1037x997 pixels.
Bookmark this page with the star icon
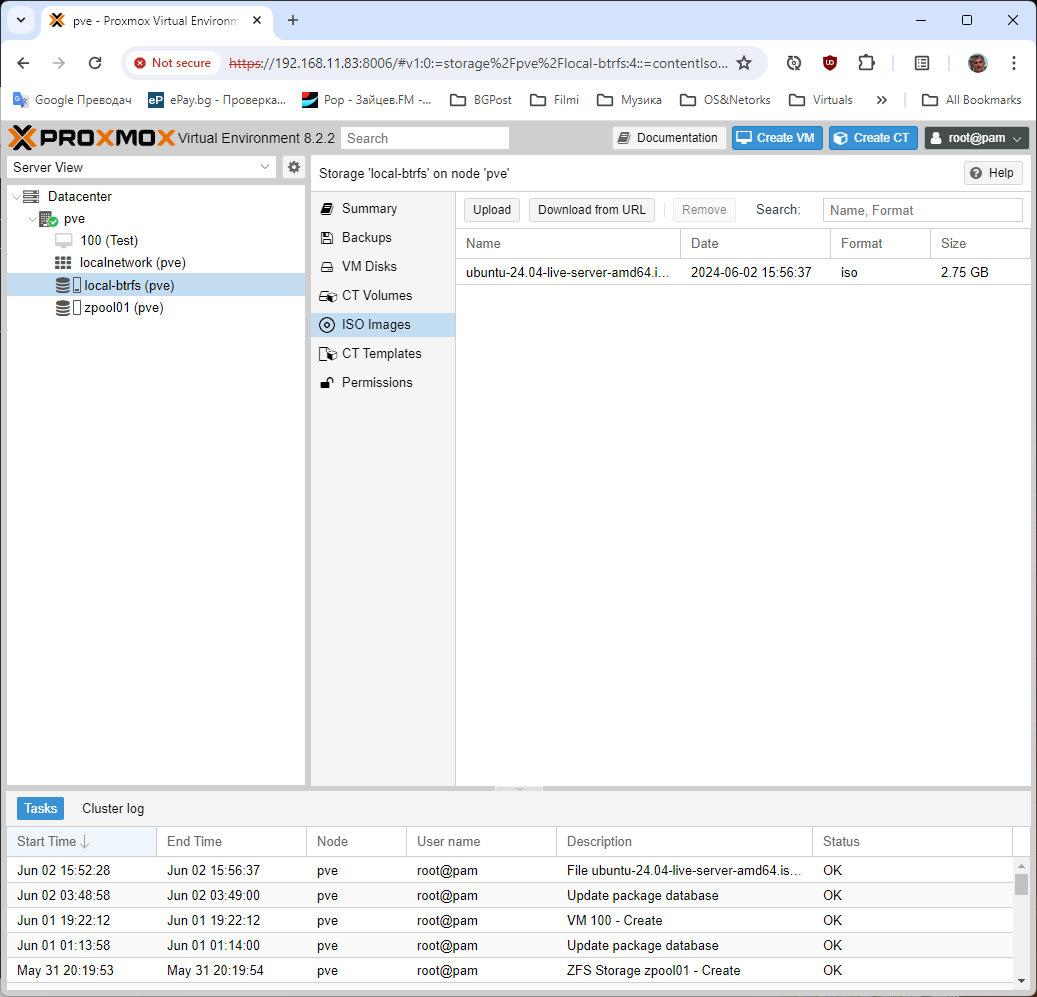pos(744,63)
